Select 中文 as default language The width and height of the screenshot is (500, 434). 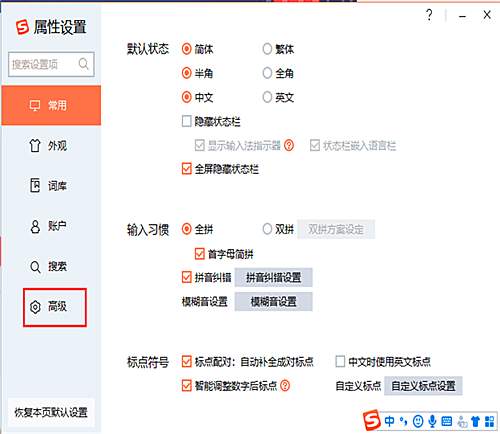[x=186, y=97]
